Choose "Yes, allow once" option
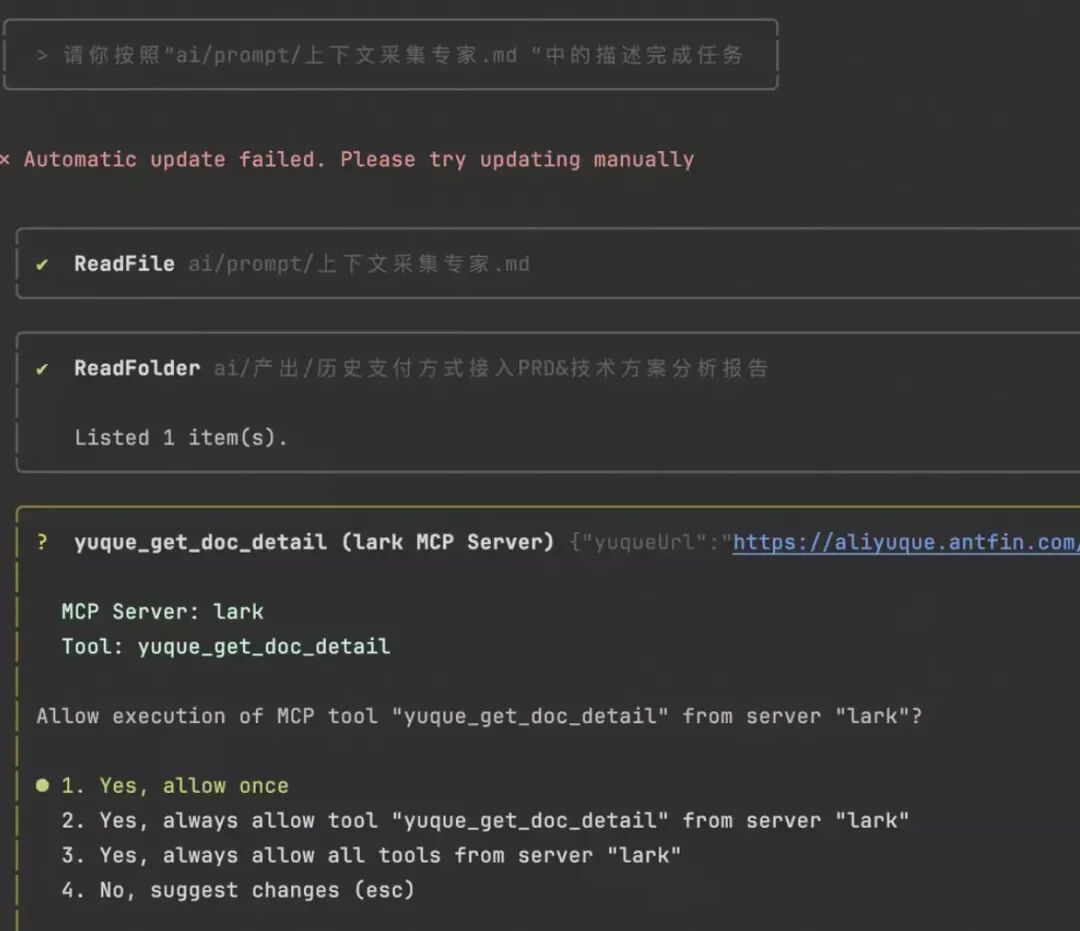The height and width of the screenshot is (931, 1080). coord(175,786)
